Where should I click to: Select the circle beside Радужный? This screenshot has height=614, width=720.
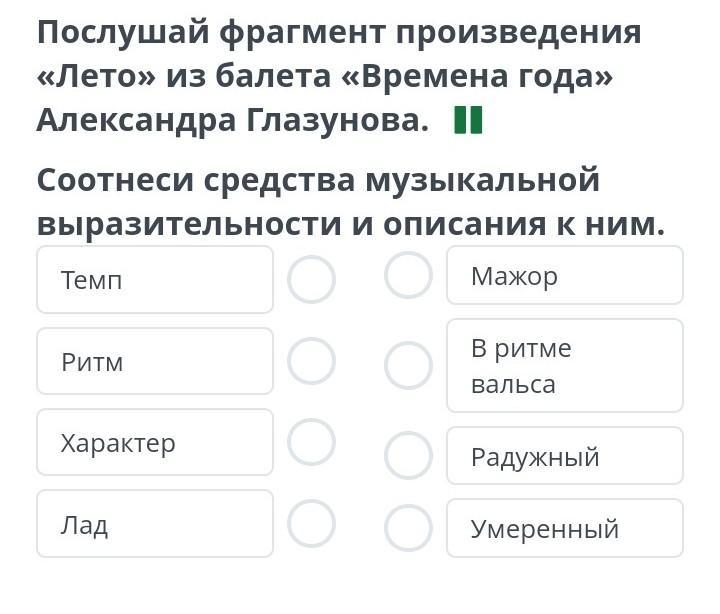pos(408,456)
